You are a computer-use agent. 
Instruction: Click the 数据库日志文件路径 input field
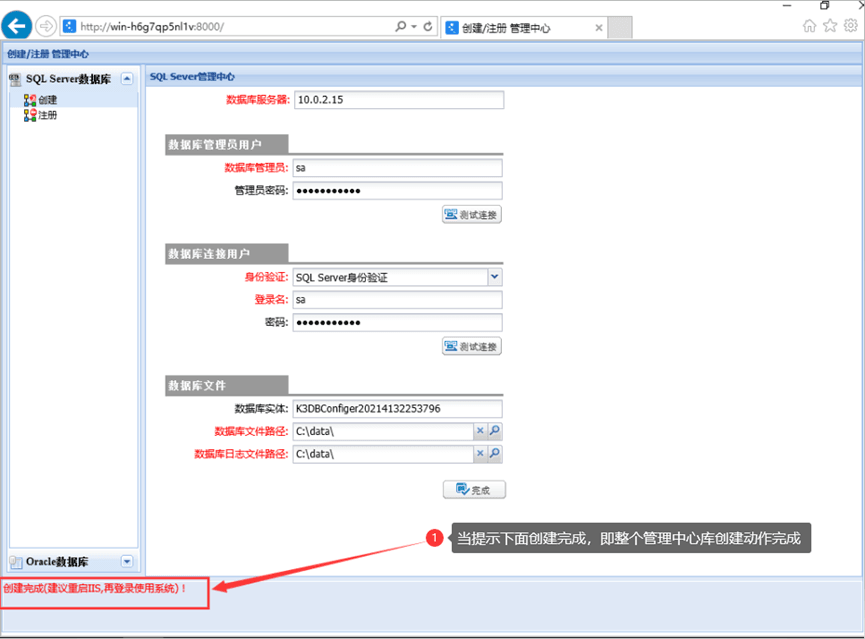(383, 454)
